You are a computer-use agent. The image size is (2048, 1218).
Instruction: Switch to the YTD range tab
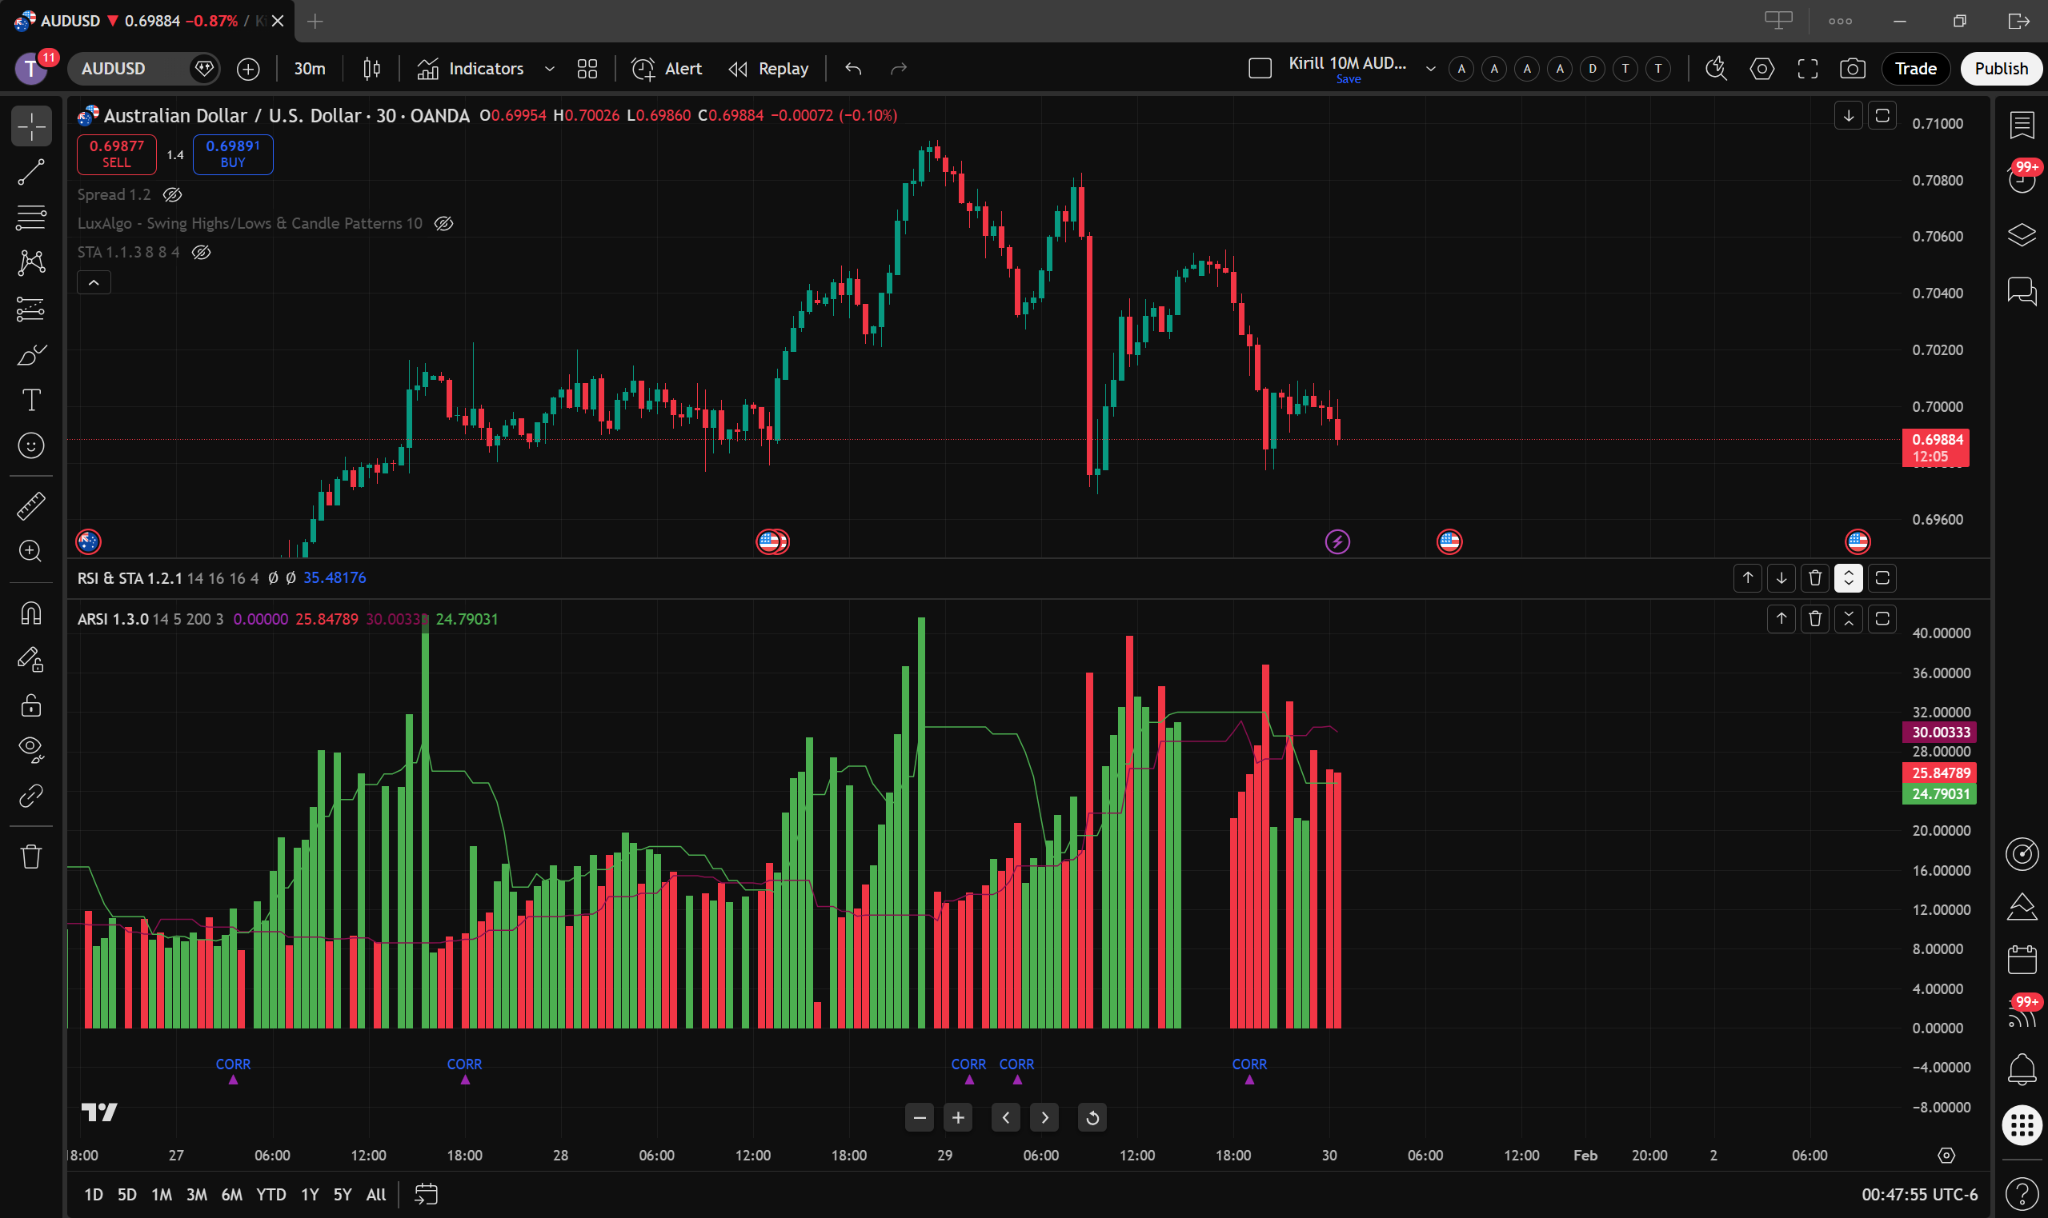(271, 1194)
